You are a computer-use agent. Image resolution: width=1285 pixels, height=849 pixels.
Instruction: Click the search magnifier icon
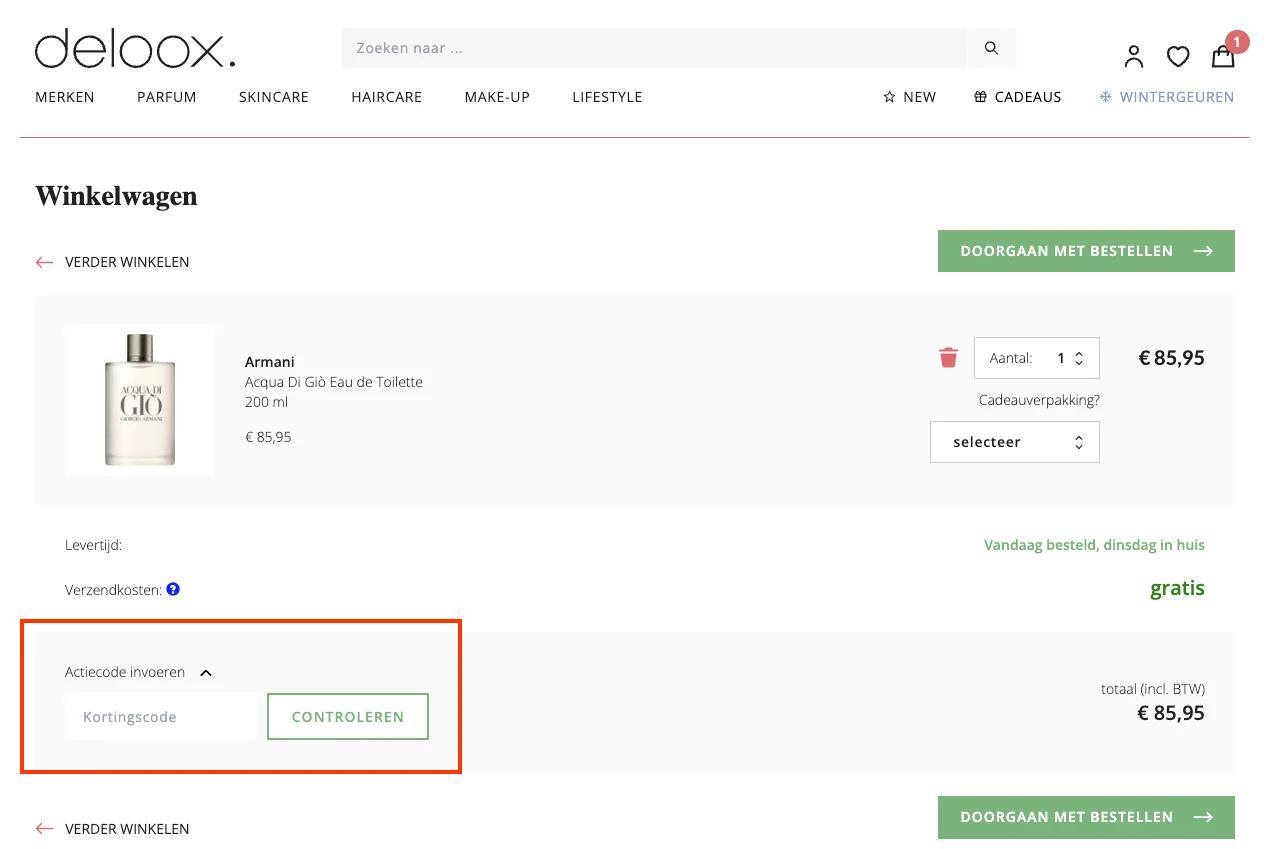click(x=991, y=48)
